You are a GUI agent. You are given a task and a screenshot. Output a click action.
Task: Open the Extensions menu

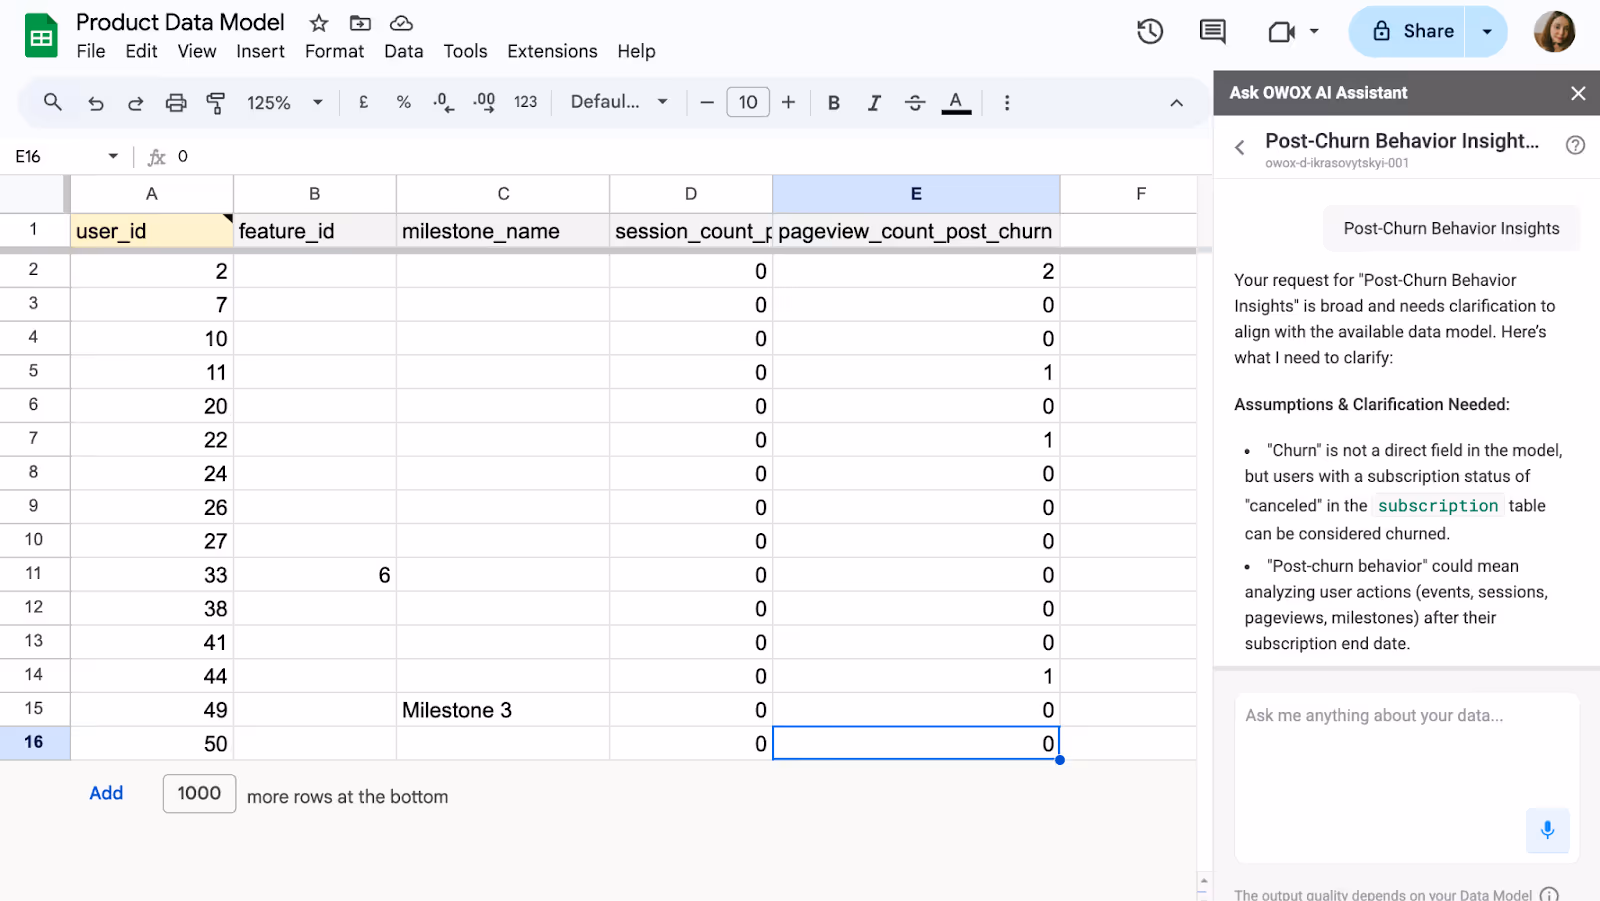point(551,51)
